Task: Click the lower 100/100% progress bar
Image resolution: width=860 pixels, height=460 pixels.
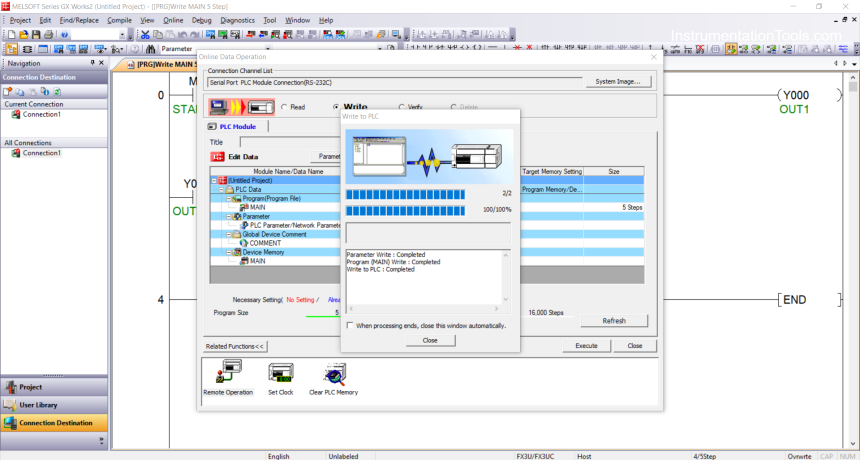Action: [405, 211]
